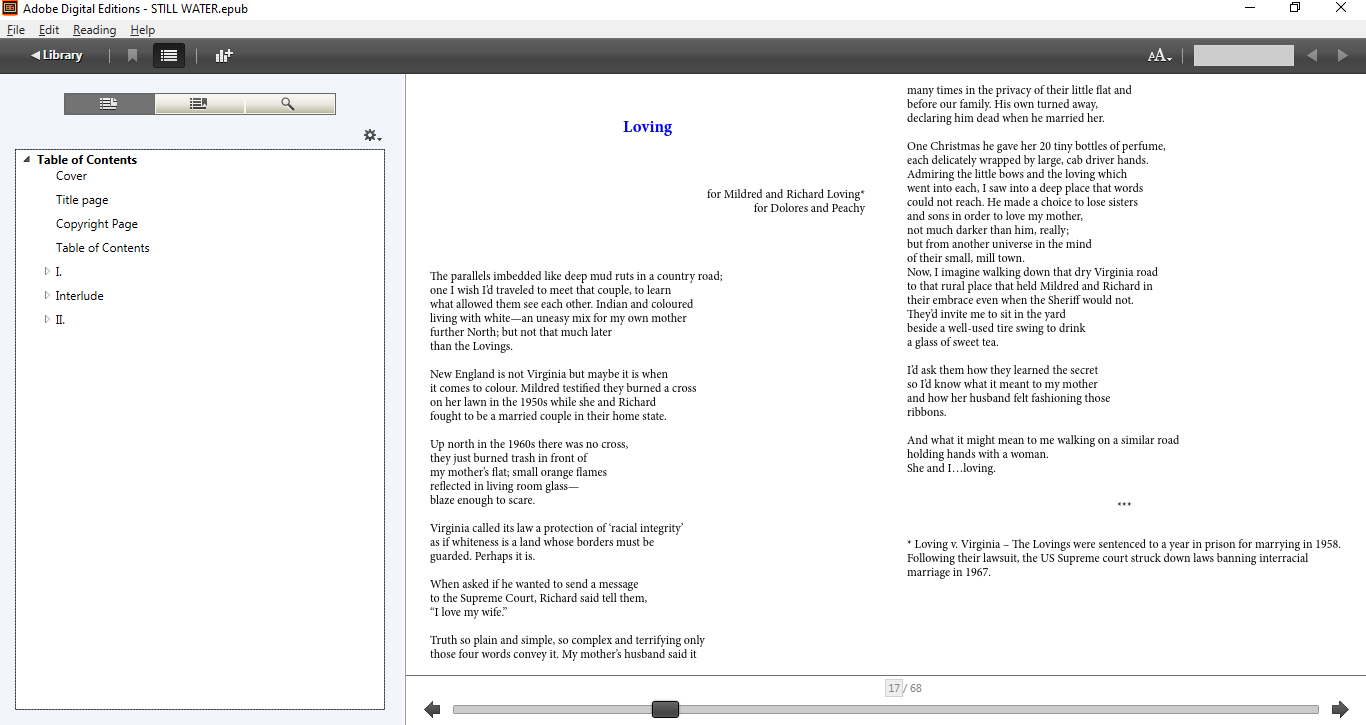Click the page progress slider thumb

(665, 709)
